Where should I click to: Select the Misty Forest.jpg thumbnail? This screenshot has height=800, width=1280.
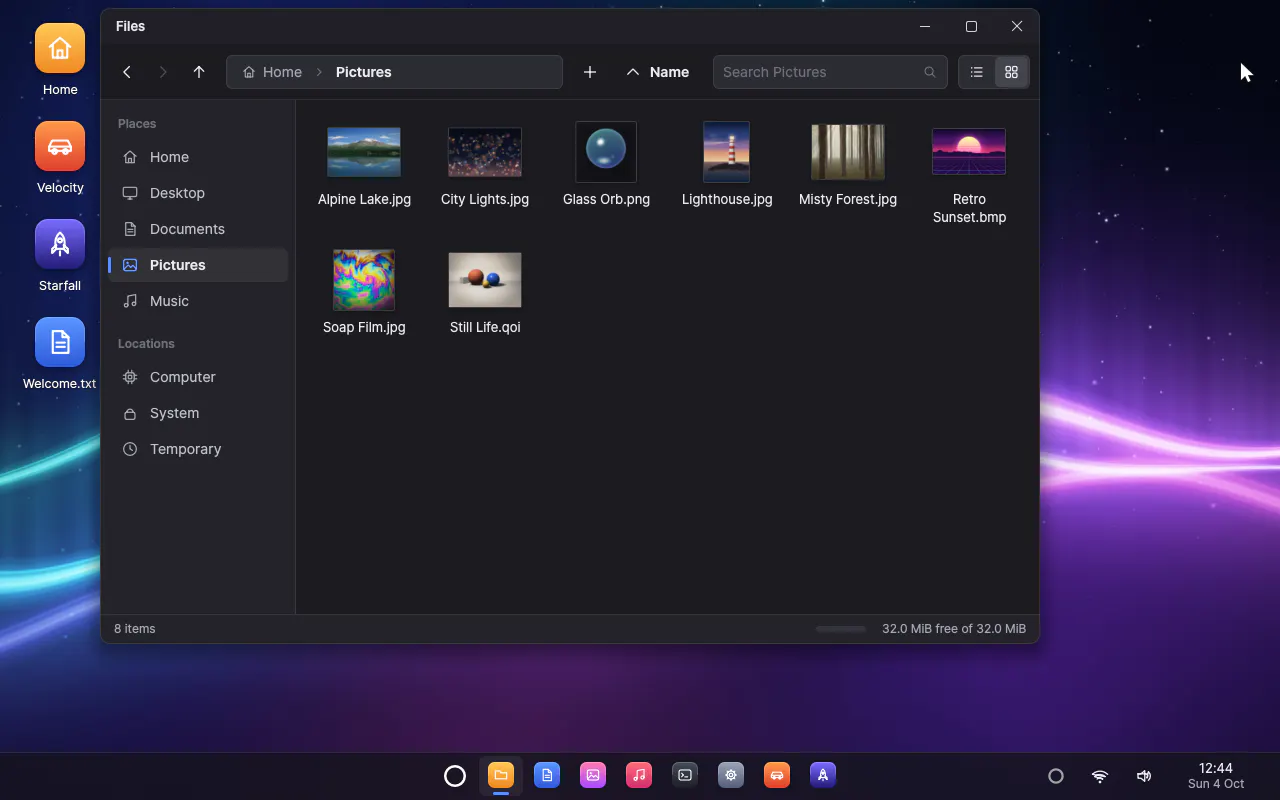point(848,152)
